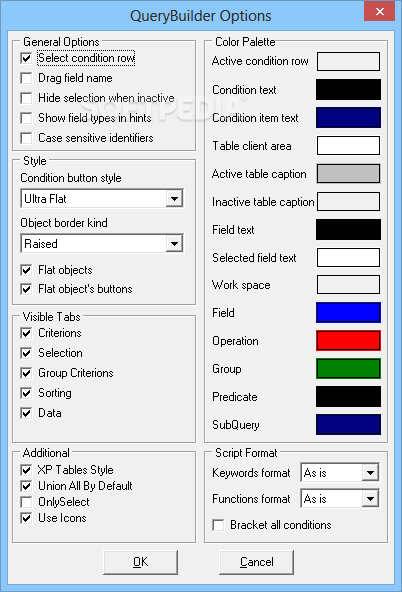Uncheck Data visible tab
Viewport: 402px width, 592px height.
(26, 413)
